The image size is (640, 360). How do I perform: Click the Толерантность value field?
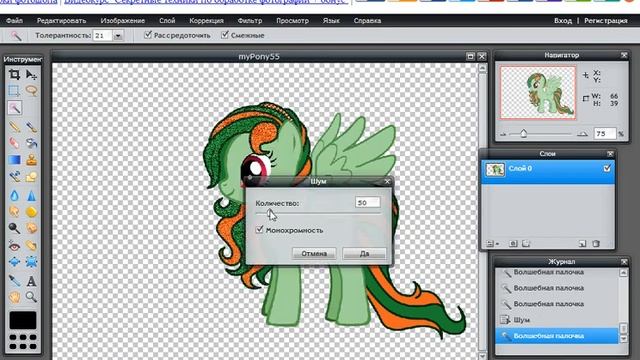[x=102, y=36]
